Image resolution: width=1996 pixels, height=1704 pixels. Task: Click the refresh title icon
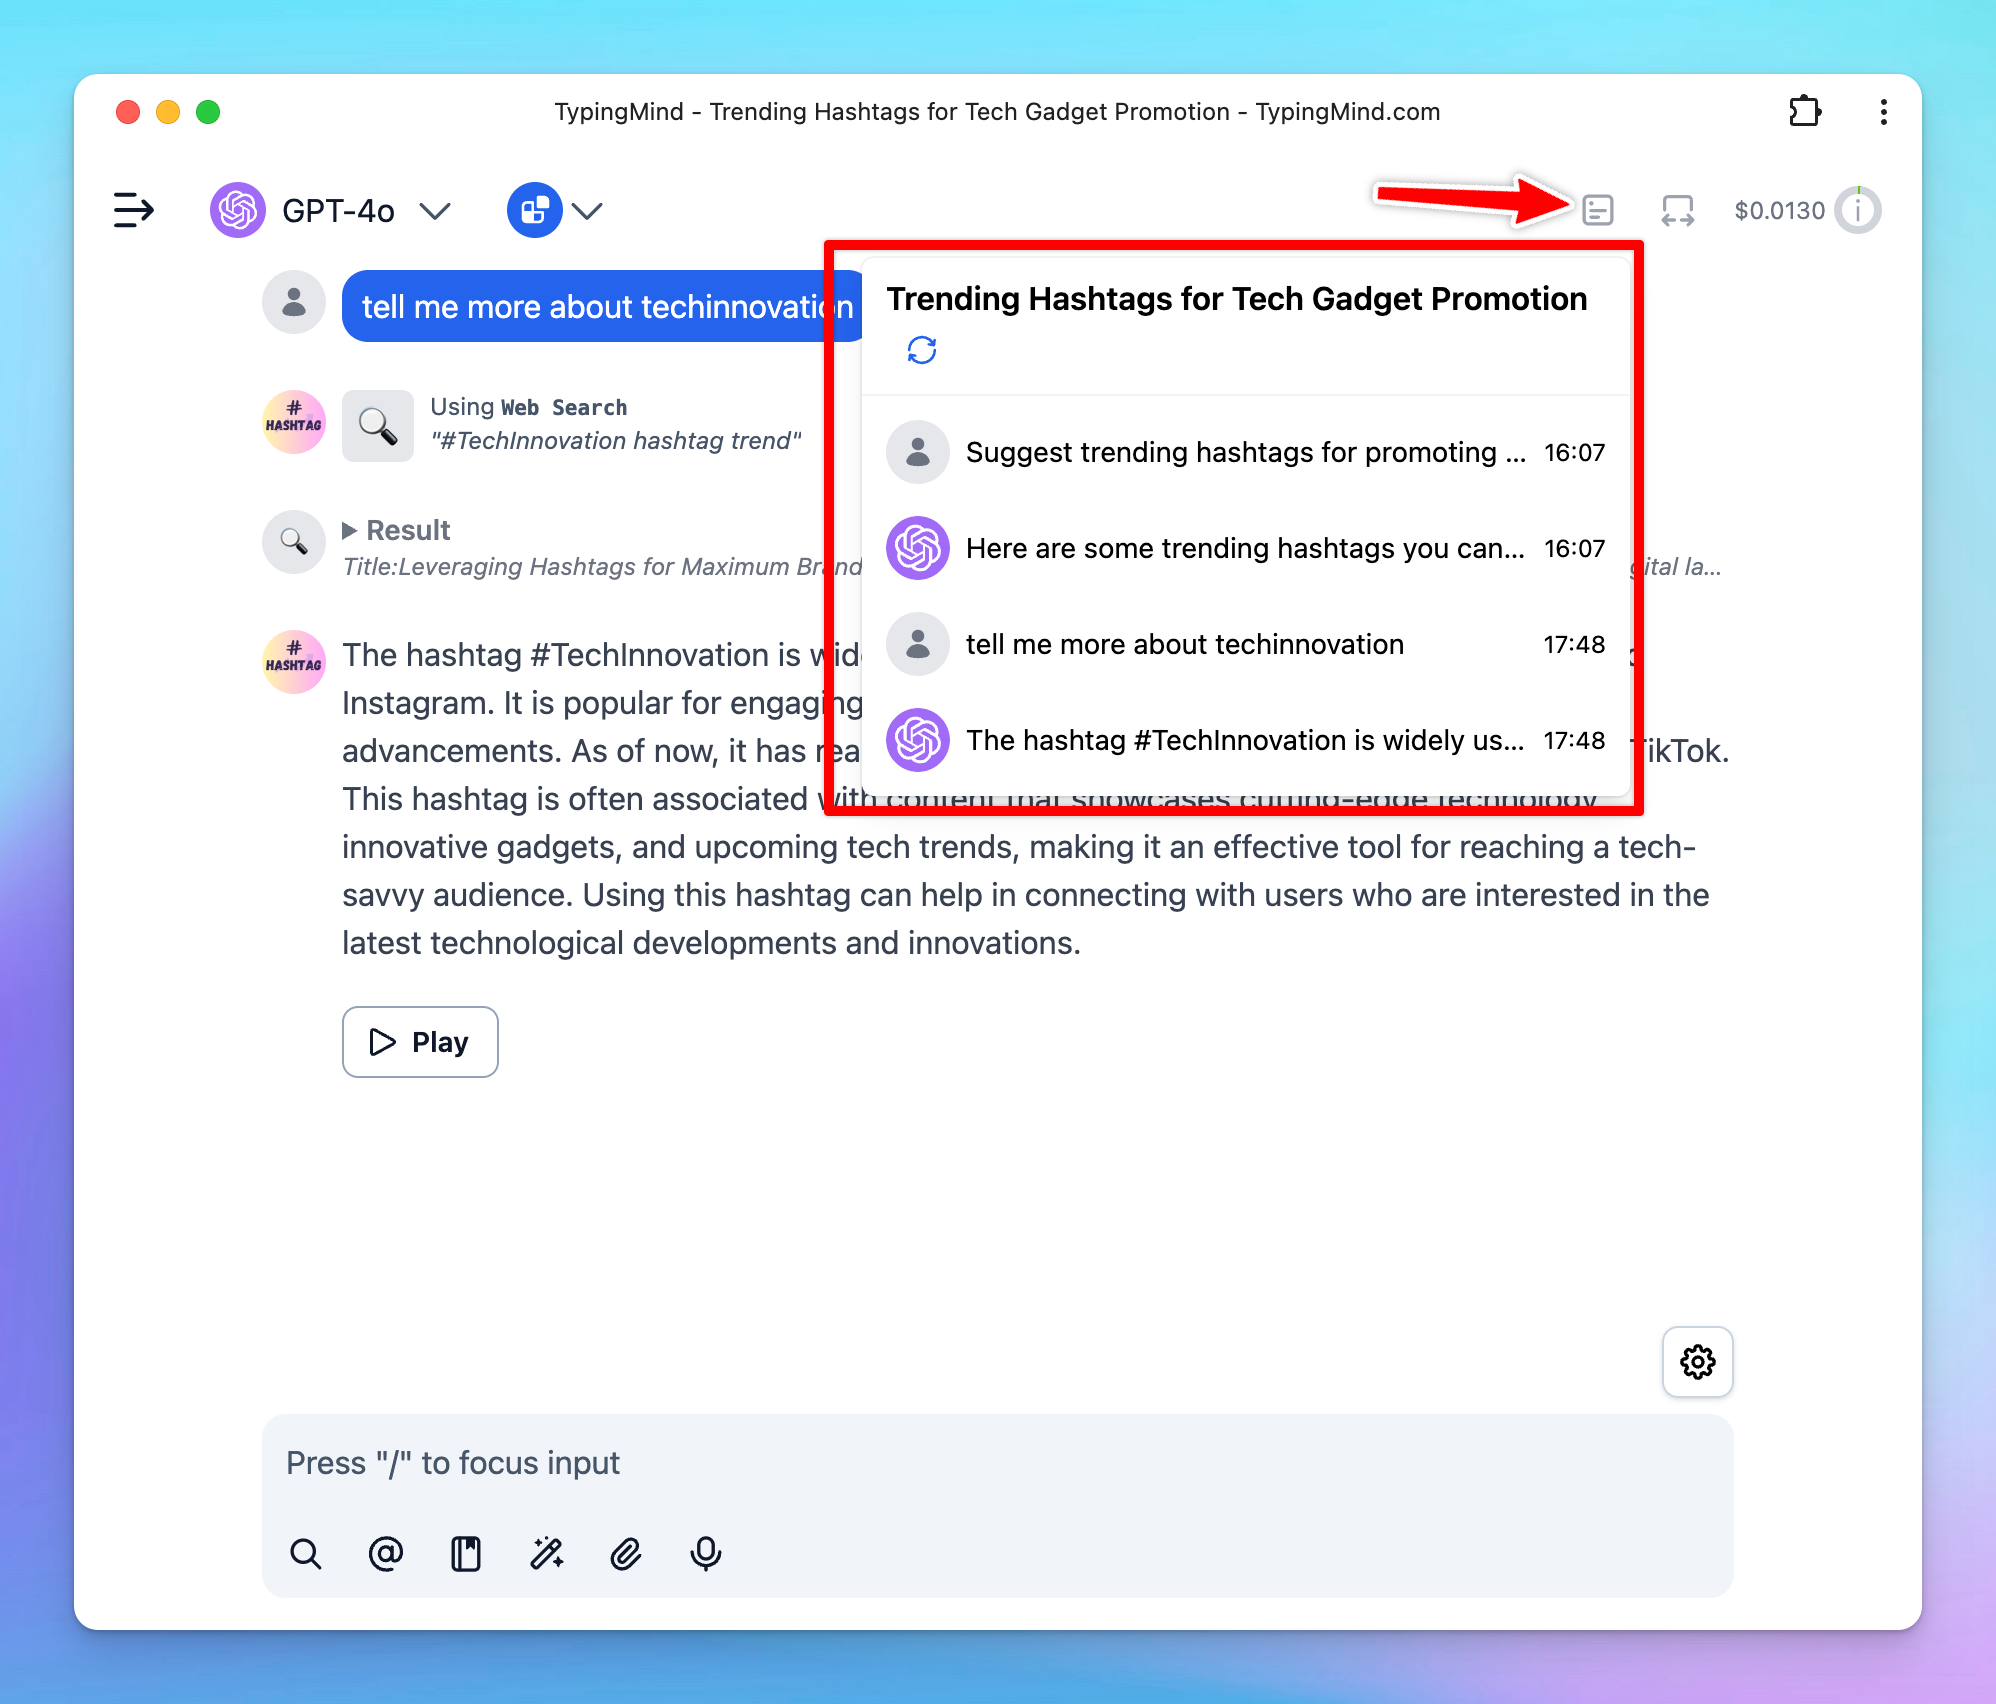click(x=921, y=350)
